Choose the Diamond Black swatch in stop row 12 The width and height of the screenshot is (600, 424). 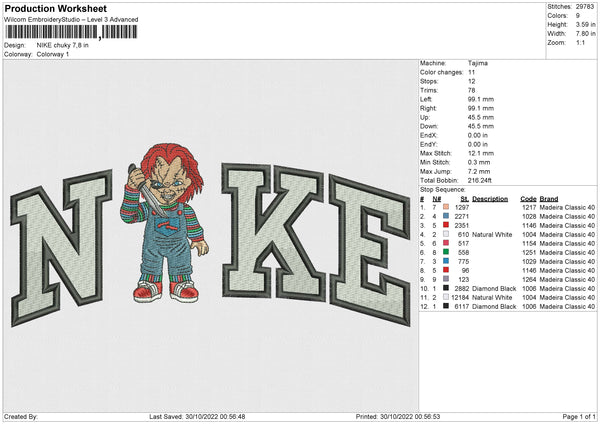pos(445,306)
